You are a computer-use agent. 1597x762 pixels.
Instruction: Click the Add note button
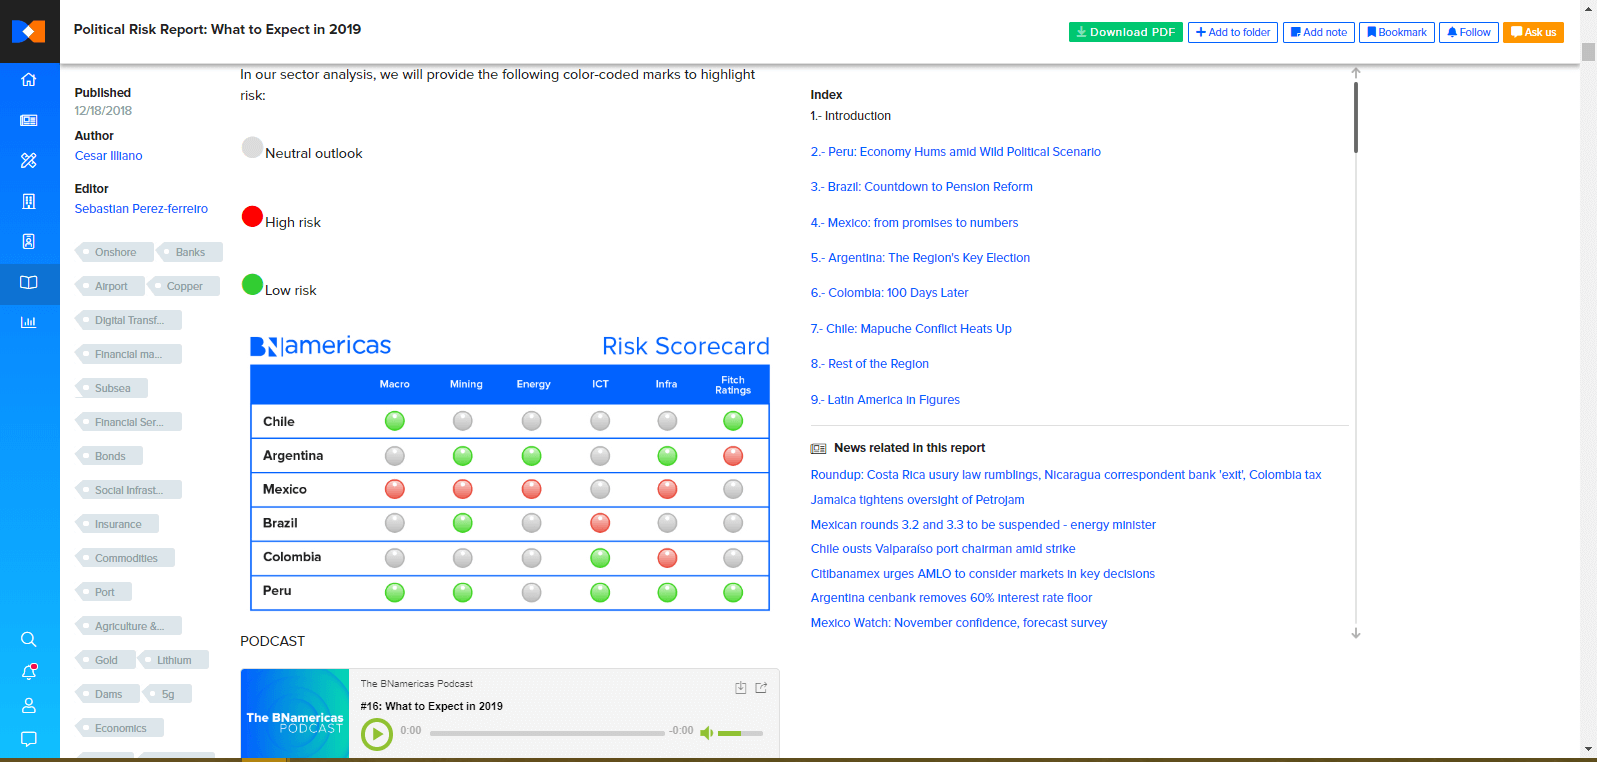[x=1319, y=32]
